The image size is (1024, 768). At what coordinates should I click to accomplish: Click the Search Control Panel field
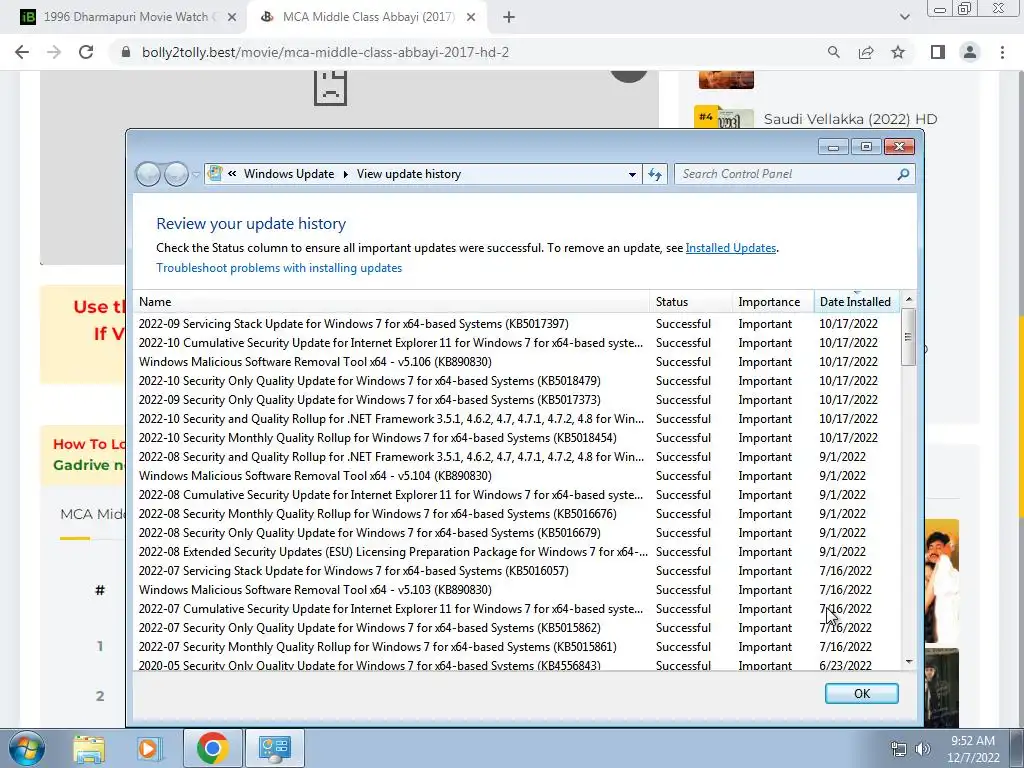(794, 174)
